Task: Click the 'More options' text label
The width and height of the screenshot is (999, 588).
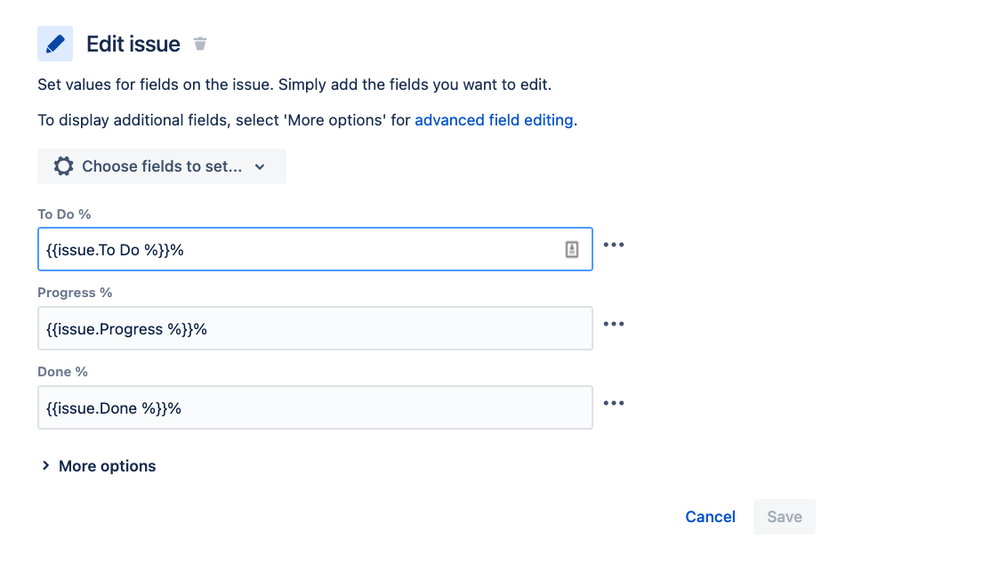Action: [x=107, y=466]
